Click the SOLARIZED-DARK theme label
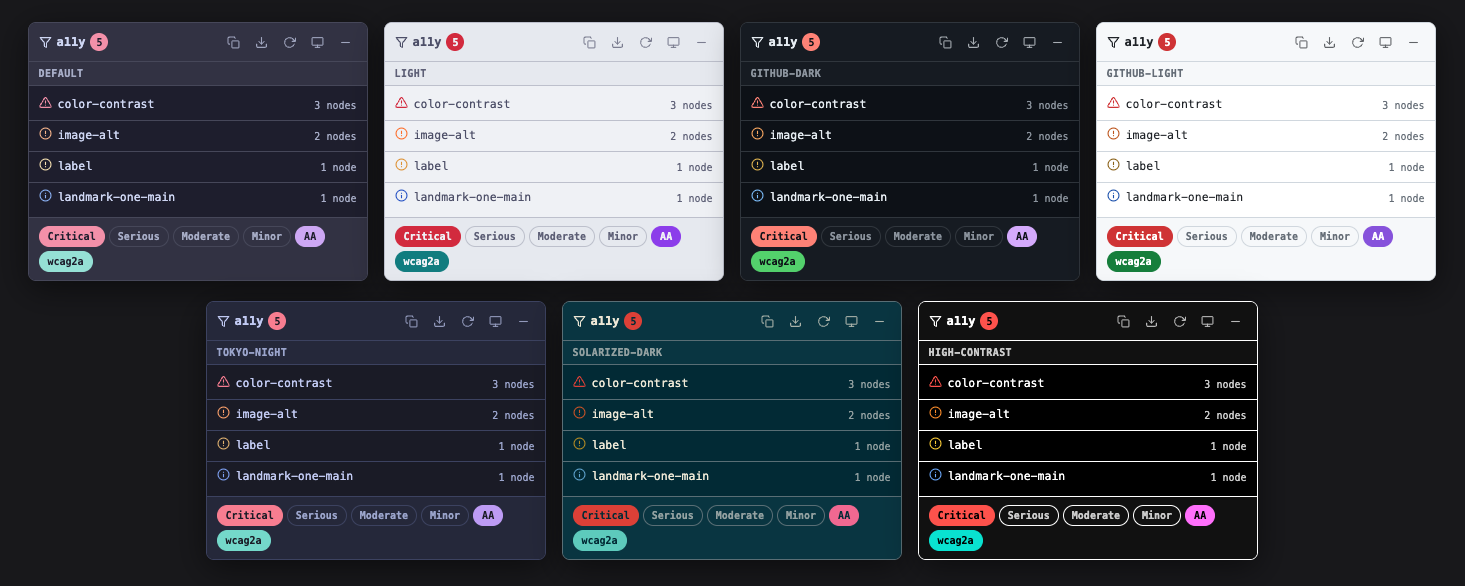Viewport: 1465px width, 586px height. pos(617,352)
